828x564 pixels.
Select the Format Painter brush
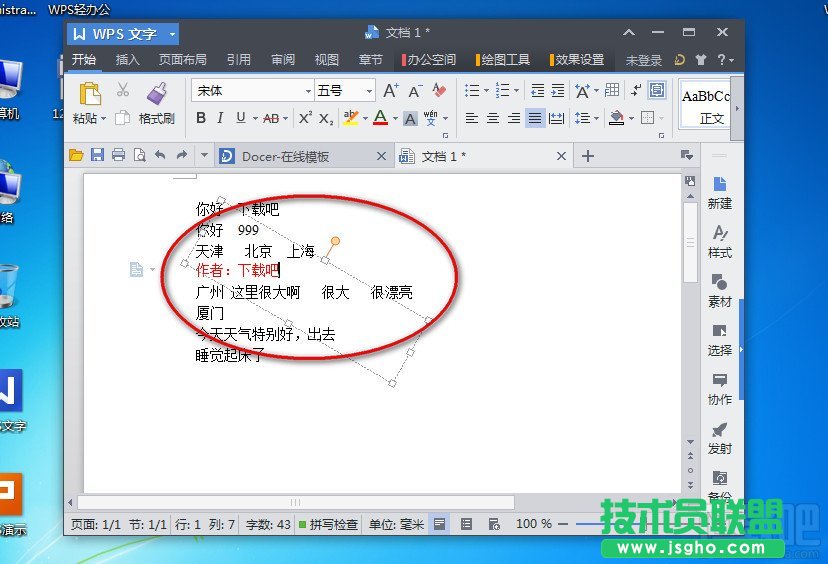tap(157, 93)
